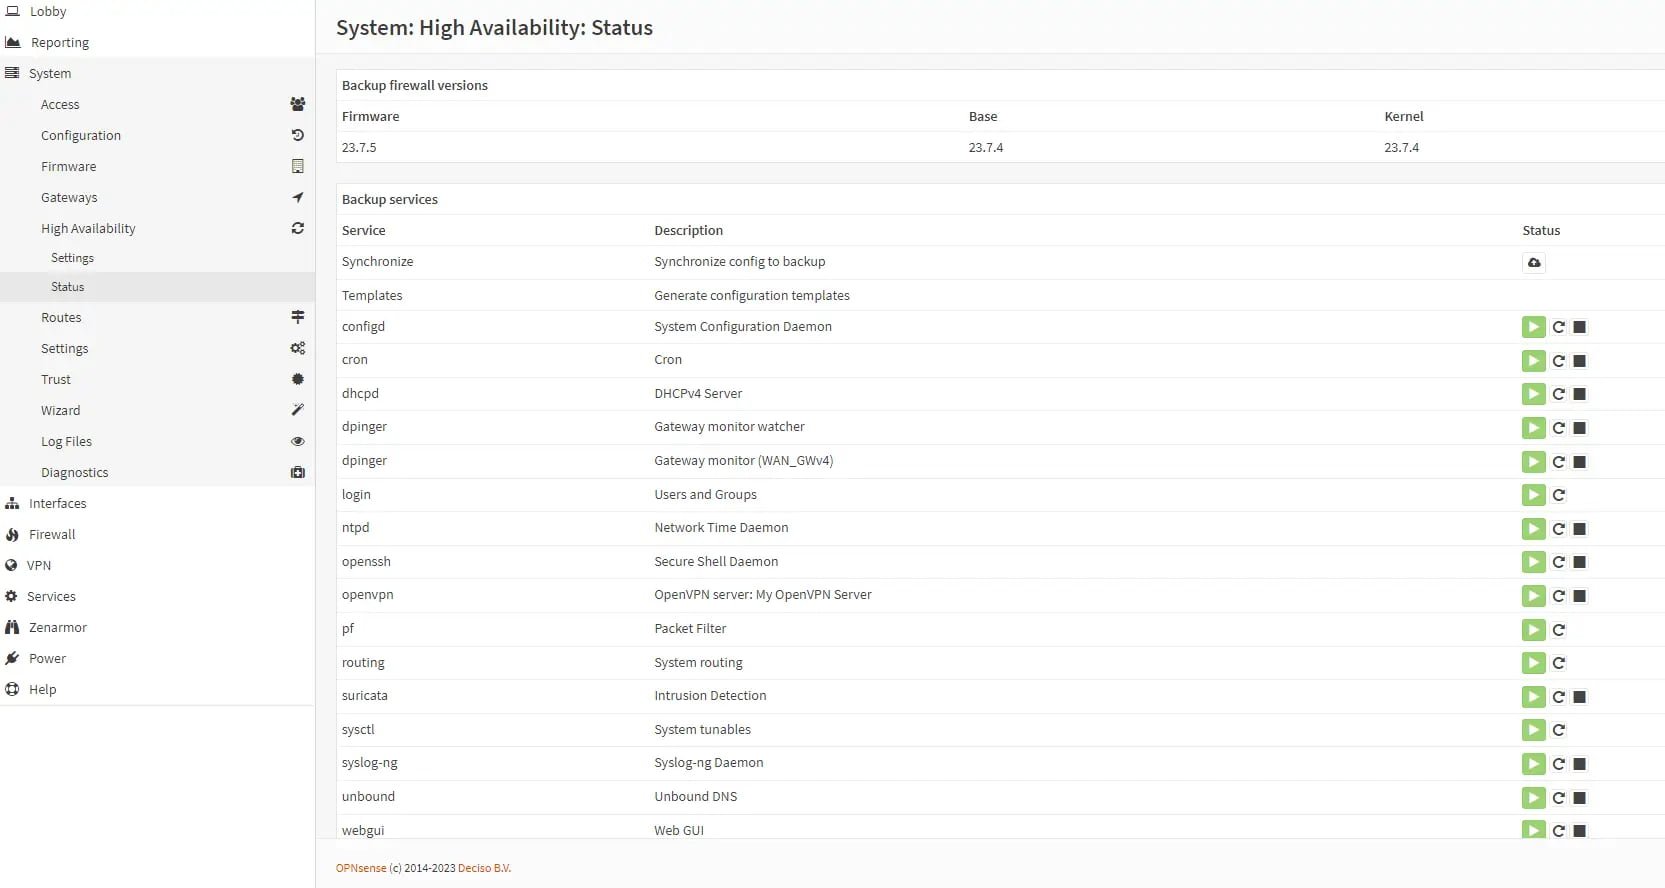Start the ntpd Network Time Daemon
1665x888 pixels.
1533,529
